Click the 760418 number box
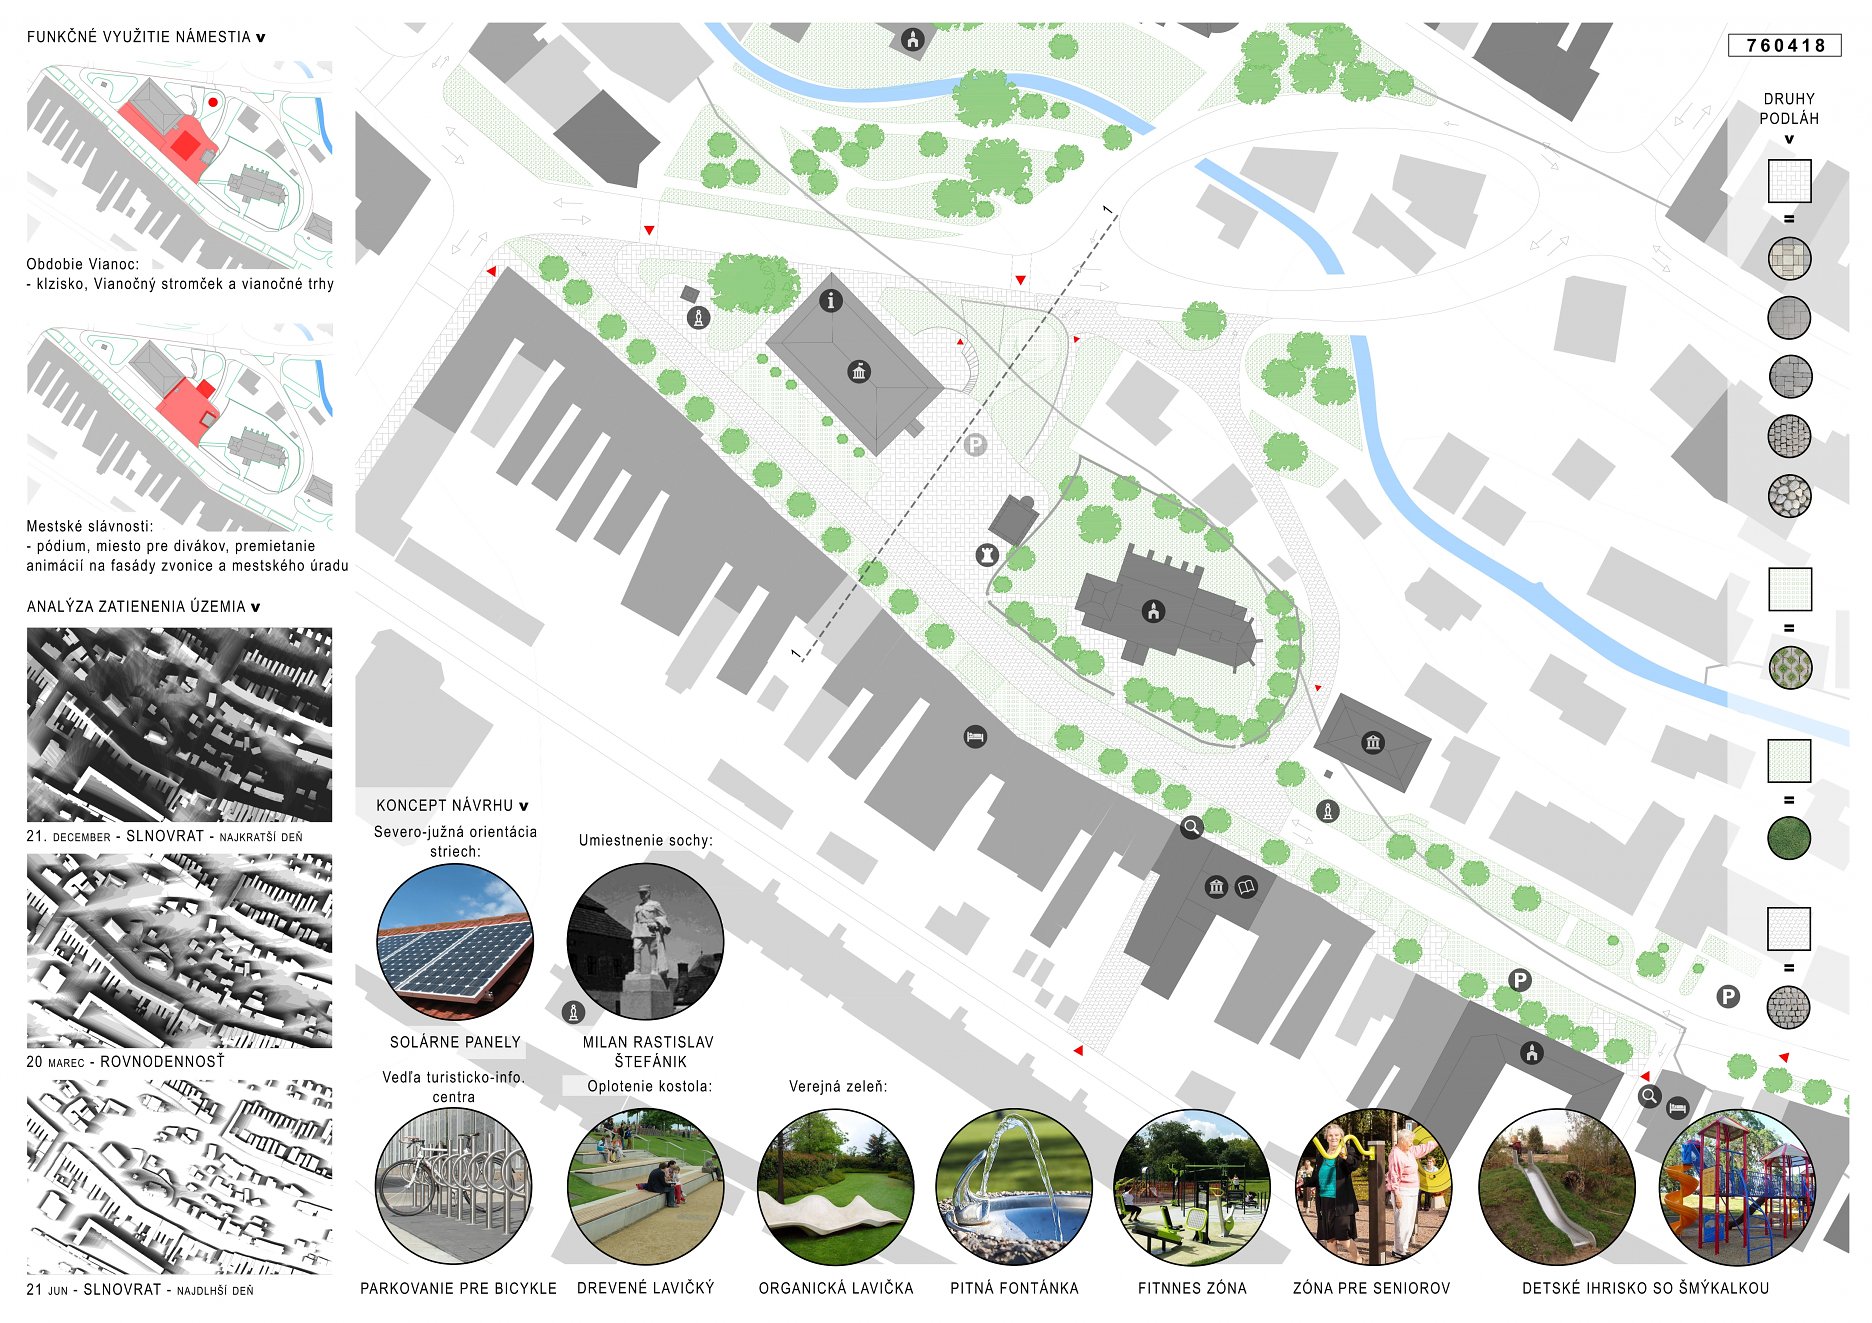 point(1785,45)
